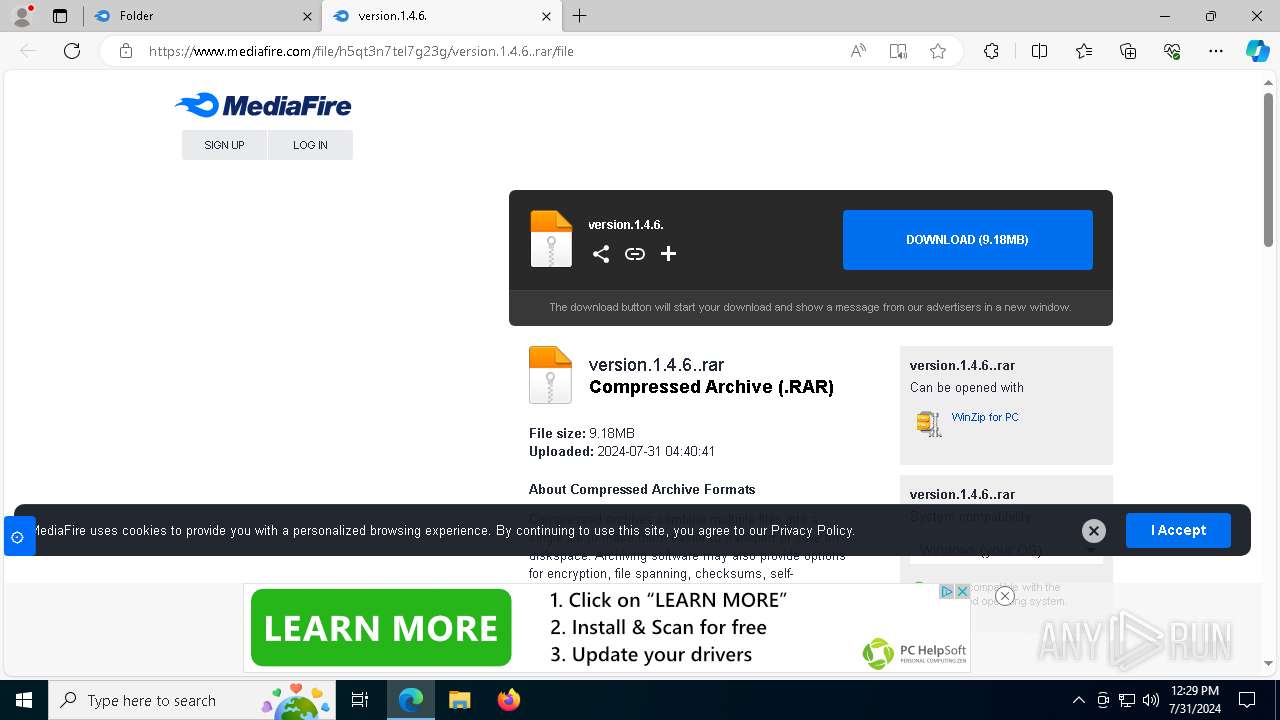The image size is (1280, 720).
Task: Copy link using the chain icon
Action: tap(635, 254)
